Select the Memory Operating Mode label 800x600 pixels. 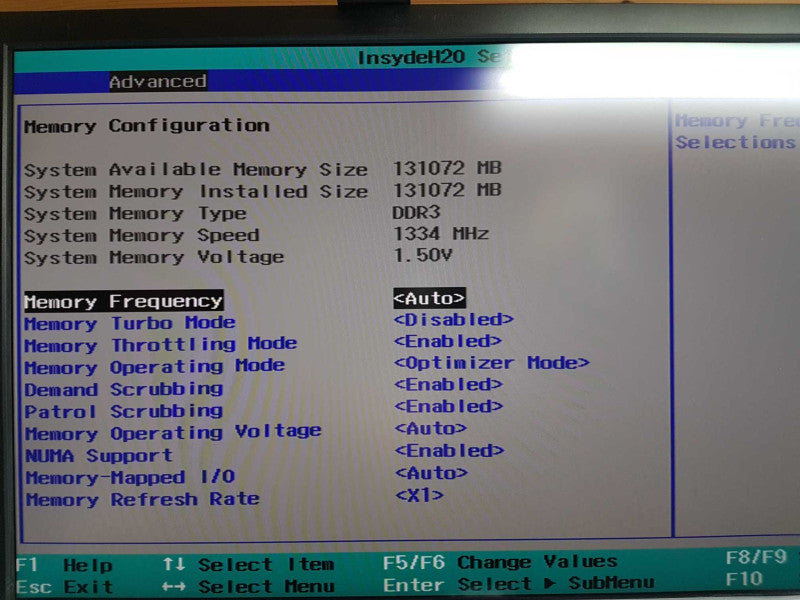(155, 367)
